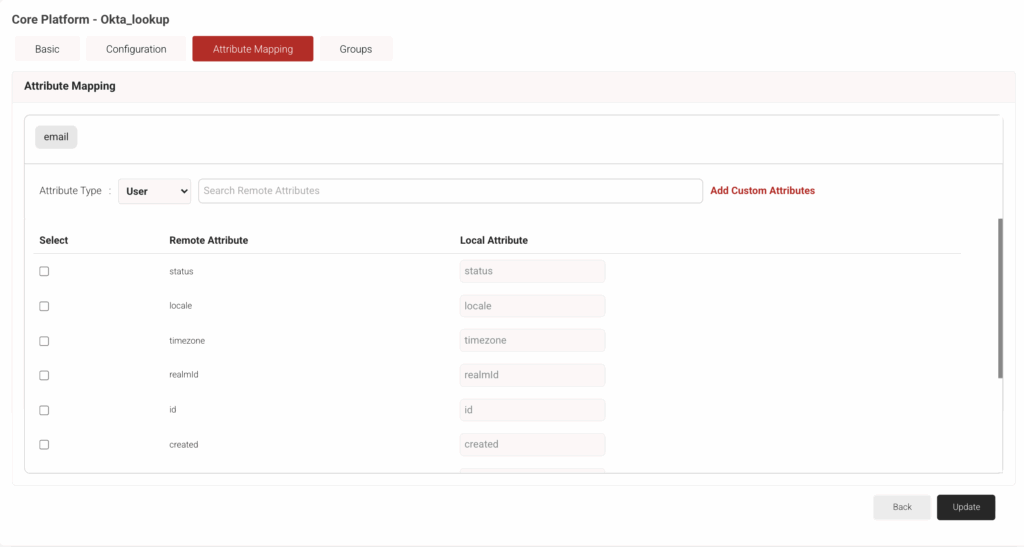Select the locale attribute checkbox
The image size is (1024, 547).
(x=44, y=306)
